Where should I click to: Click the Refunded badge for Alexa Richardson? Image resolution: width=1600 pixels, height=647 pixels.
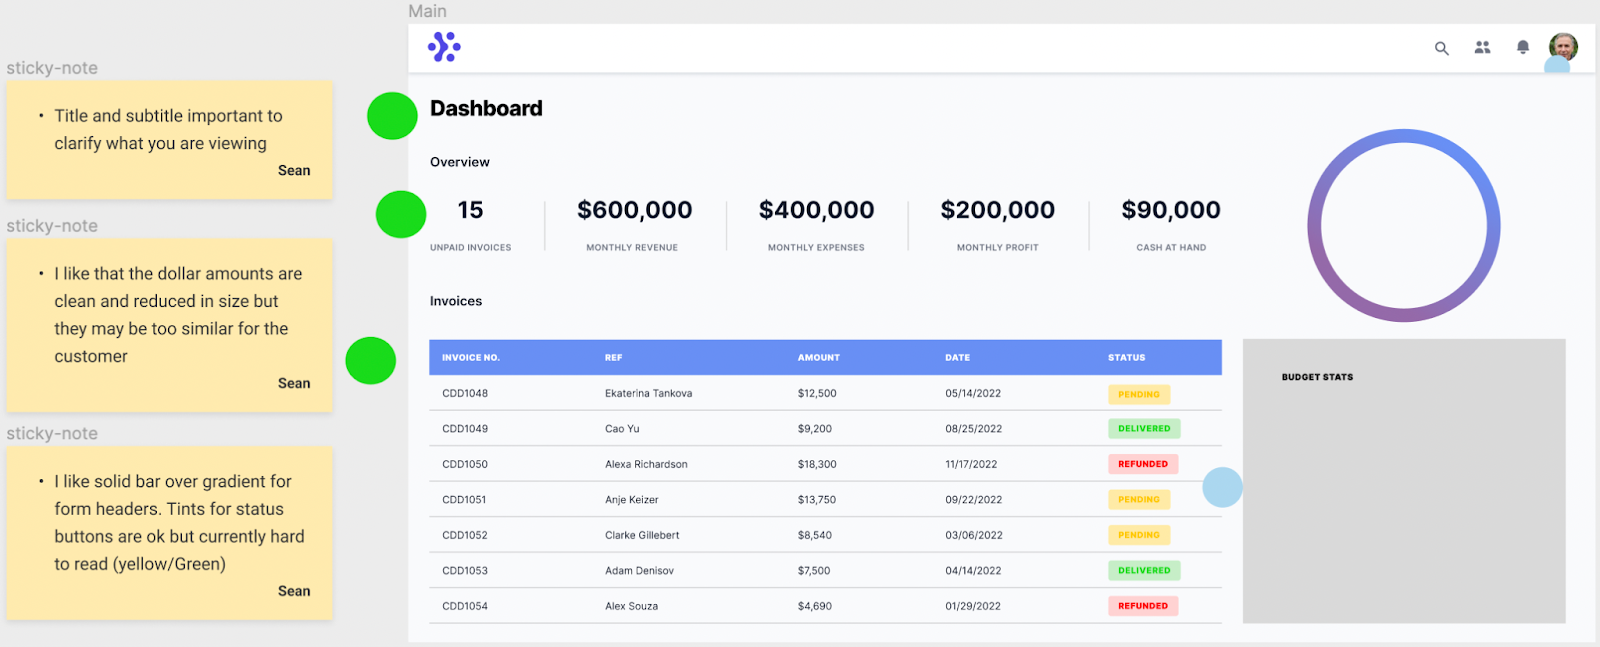1143,464
